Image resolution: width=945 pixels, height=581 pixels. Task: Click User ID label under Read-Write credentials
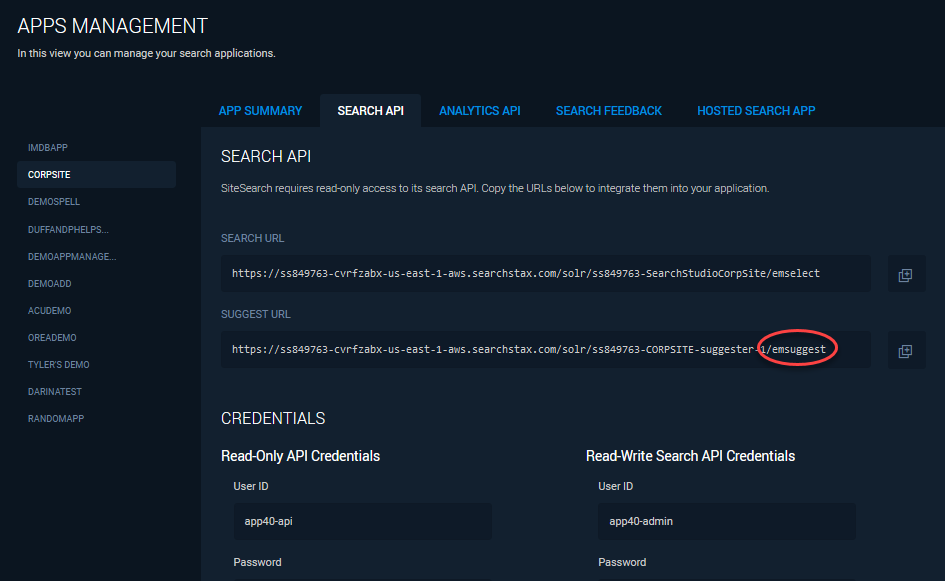tap(615, 486)
